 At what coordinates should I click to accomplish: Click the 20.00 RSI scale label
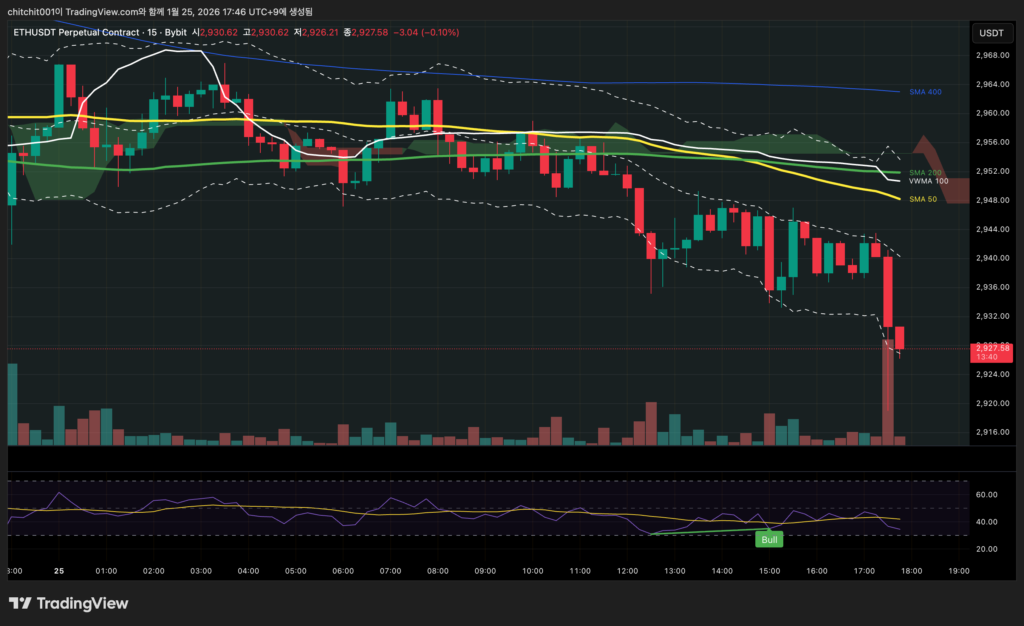coord(987,550)
